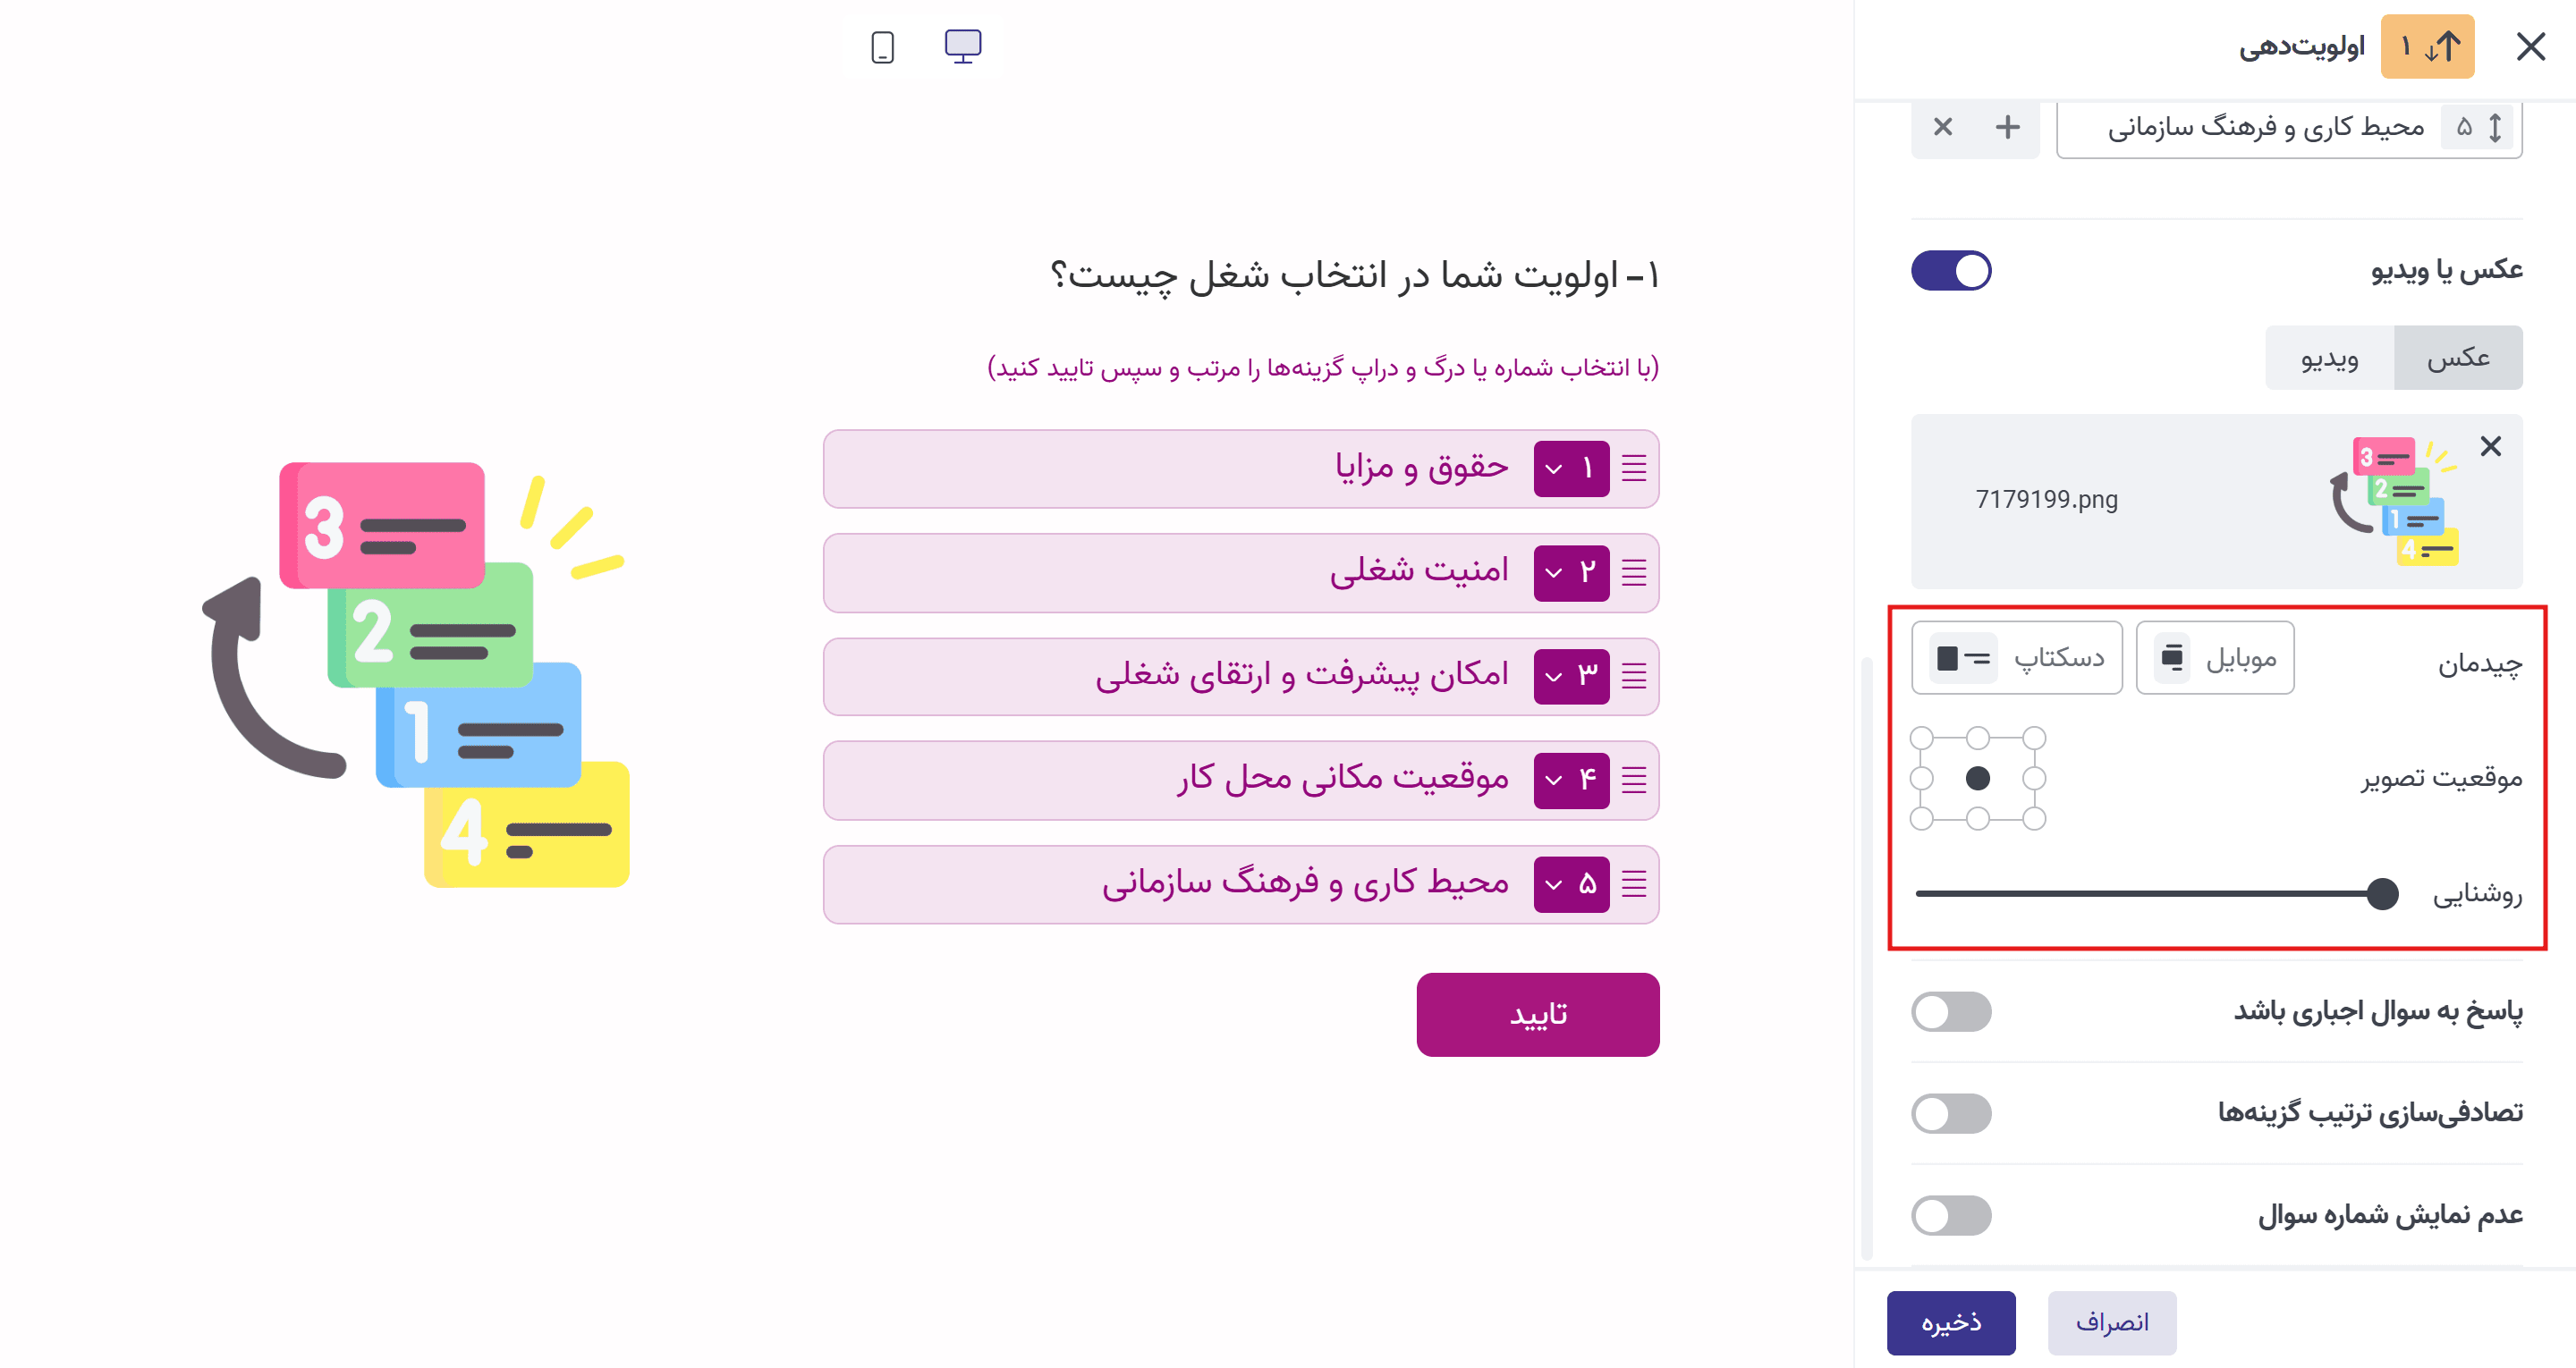The width and height of the screenshot is (2576, 1368).
Task: Click the drag handle next to حقوق و مزایا
Action: [1634, 468]
